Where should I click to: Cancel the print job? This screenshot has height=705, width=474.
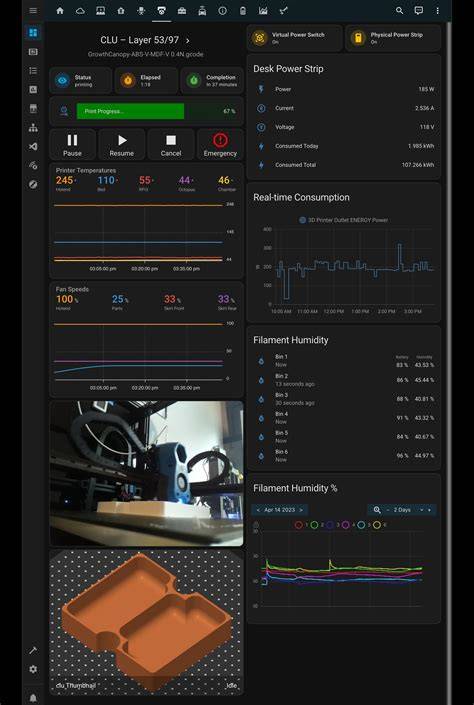[171, 145]
